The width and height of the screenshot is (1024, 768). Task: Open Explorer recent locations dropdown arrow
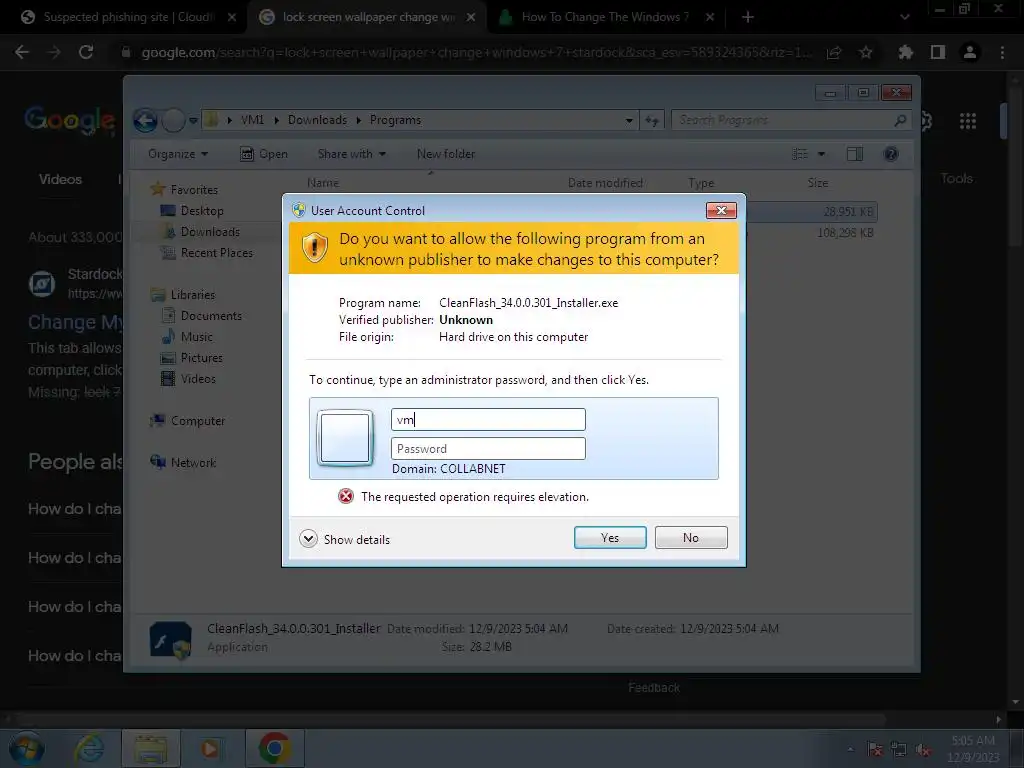[193, 120]
